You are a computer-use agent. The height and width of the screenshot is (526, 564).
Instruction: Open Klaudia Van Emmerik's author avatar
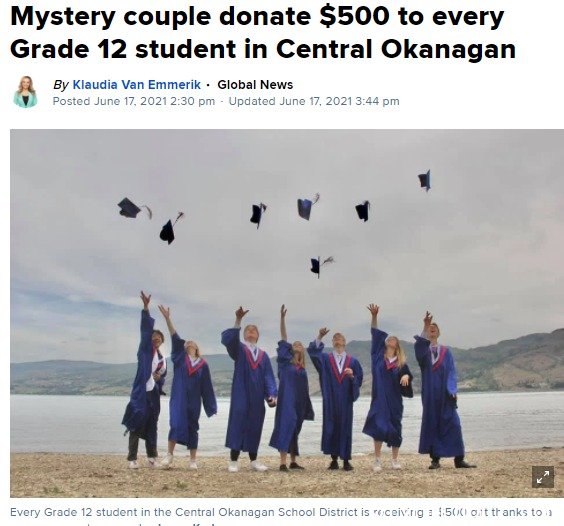26,92
